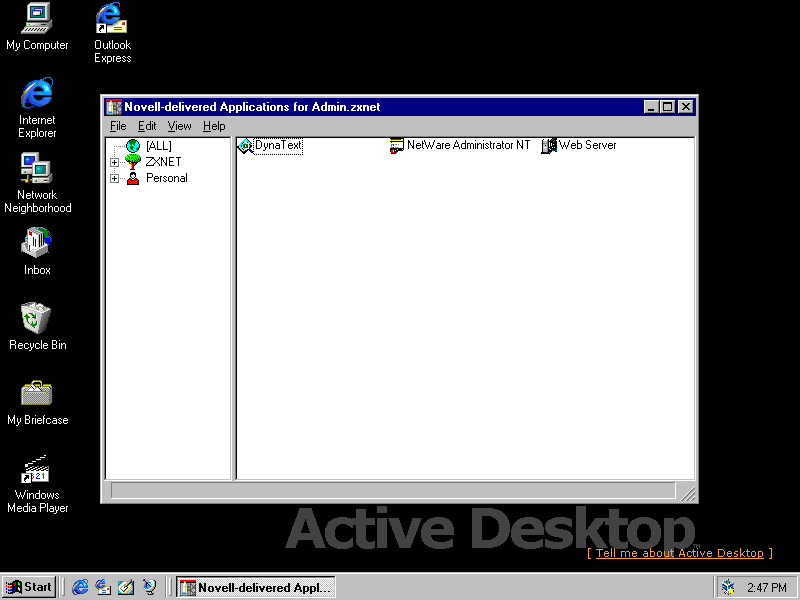
Task: Click the [ALL] tree label
Action: [x=159, y=146]
